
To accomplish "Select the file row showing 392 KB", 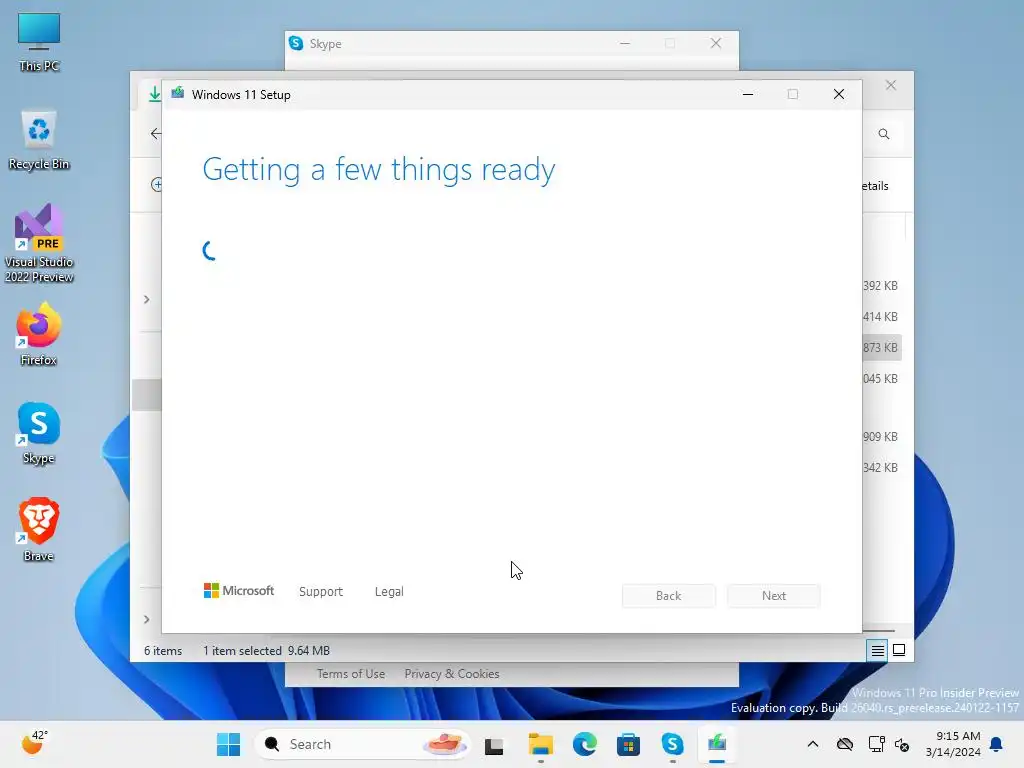I will click(882, 285).
